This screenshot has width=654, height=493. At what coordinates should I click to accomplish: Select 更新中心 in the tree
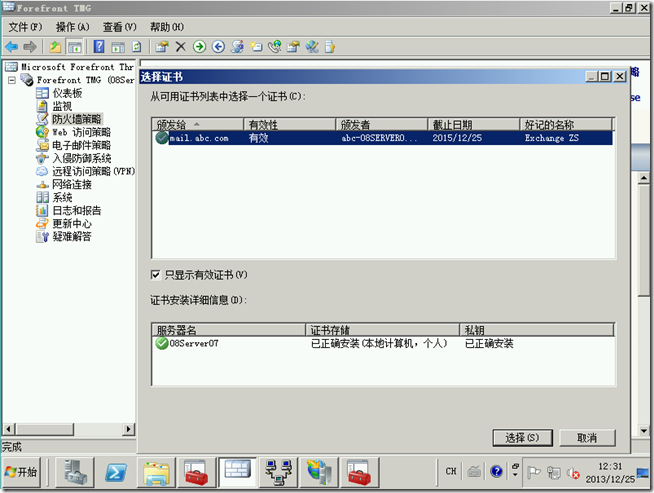pos(72,223)
